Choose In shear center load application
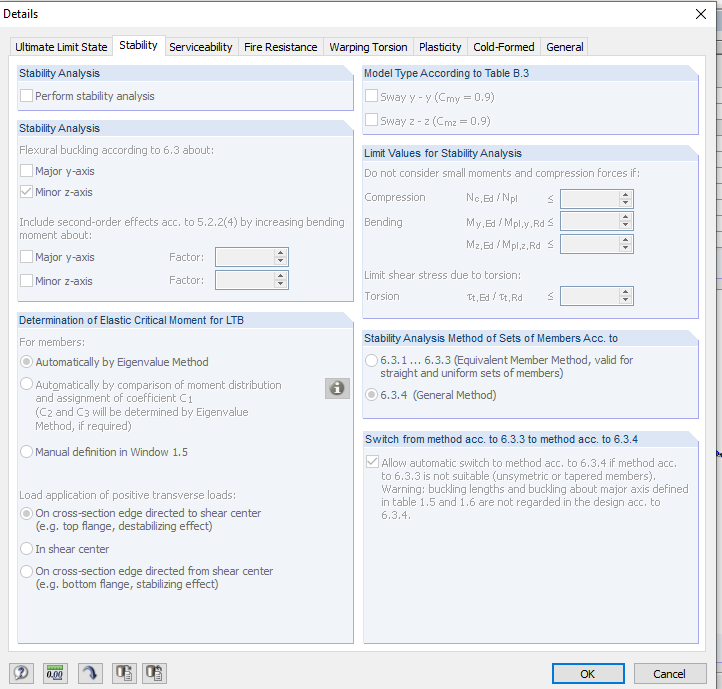This screenshot has width=722, height=689. tap(27, 549)
